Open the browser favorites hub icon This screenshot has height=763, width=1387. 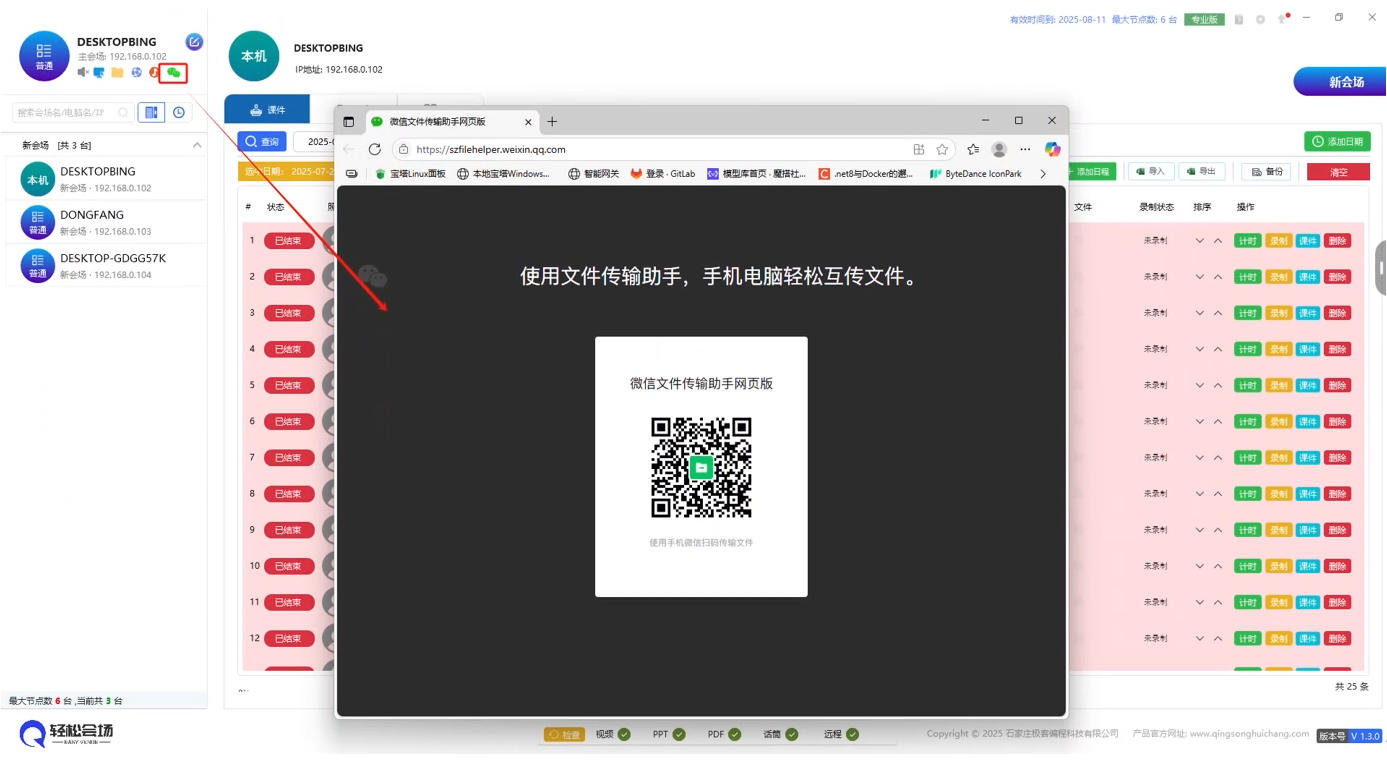click(x=973, y=149)
